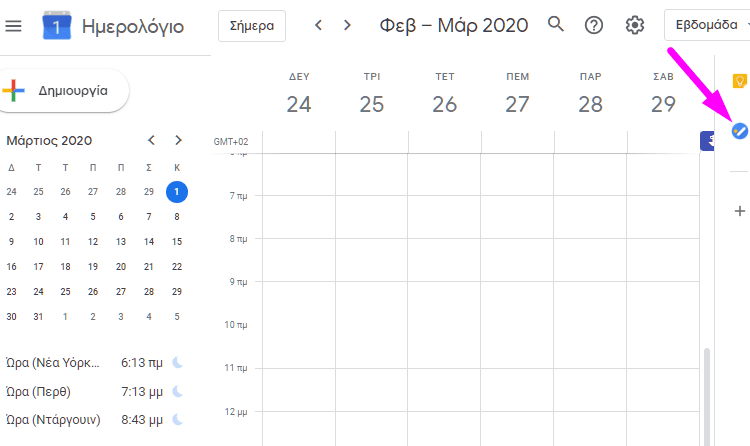The image size is (750, 446).
Task: Open Google Keep side panel icon
Action: 739,81
